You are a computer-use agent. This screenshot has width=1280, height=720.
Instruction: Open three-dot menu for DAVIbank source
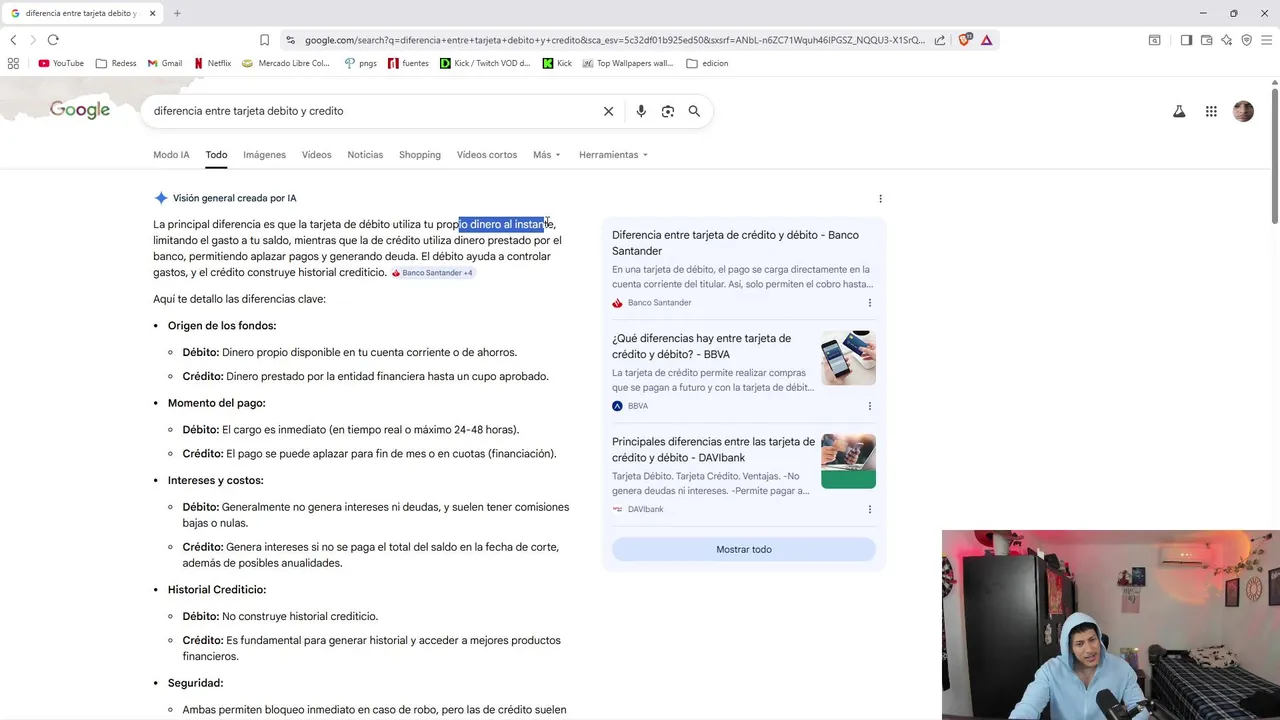[869, 509]
